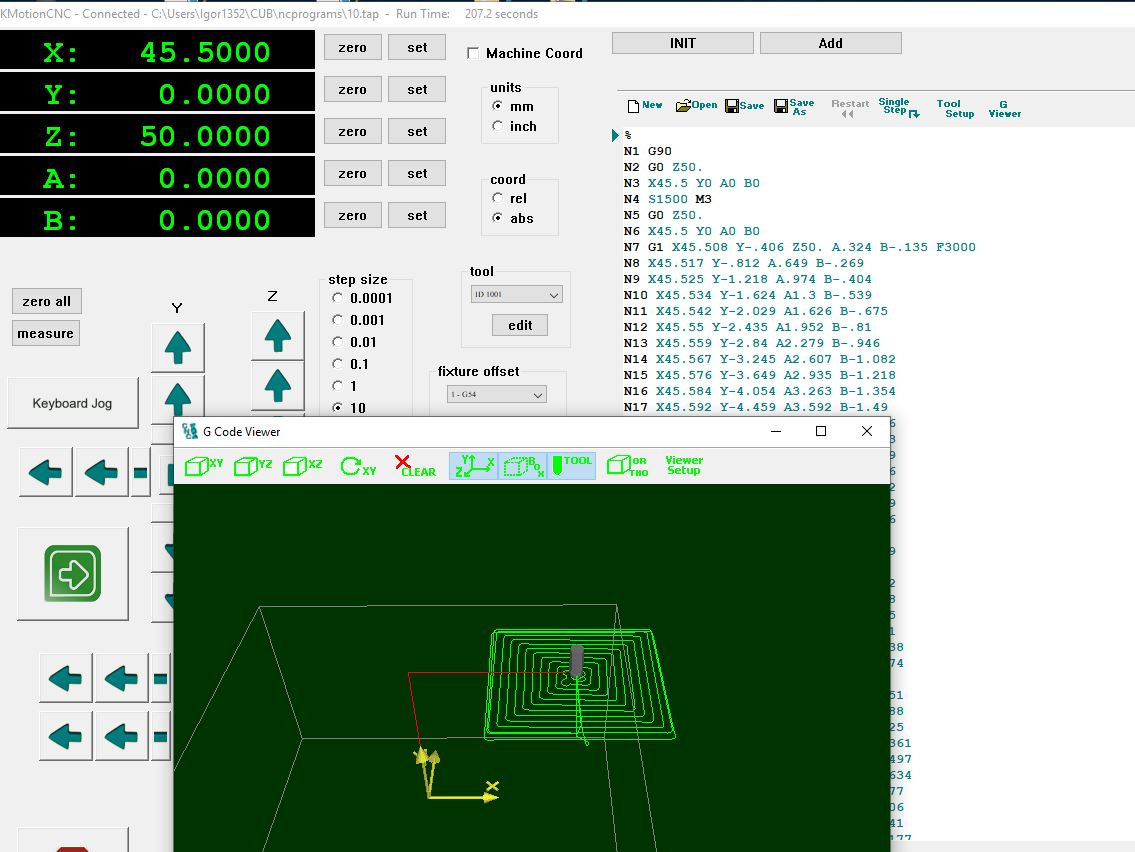
Task: Set the viewer to XY plane view
Action: pyautogui.click(x=204, y=466)
